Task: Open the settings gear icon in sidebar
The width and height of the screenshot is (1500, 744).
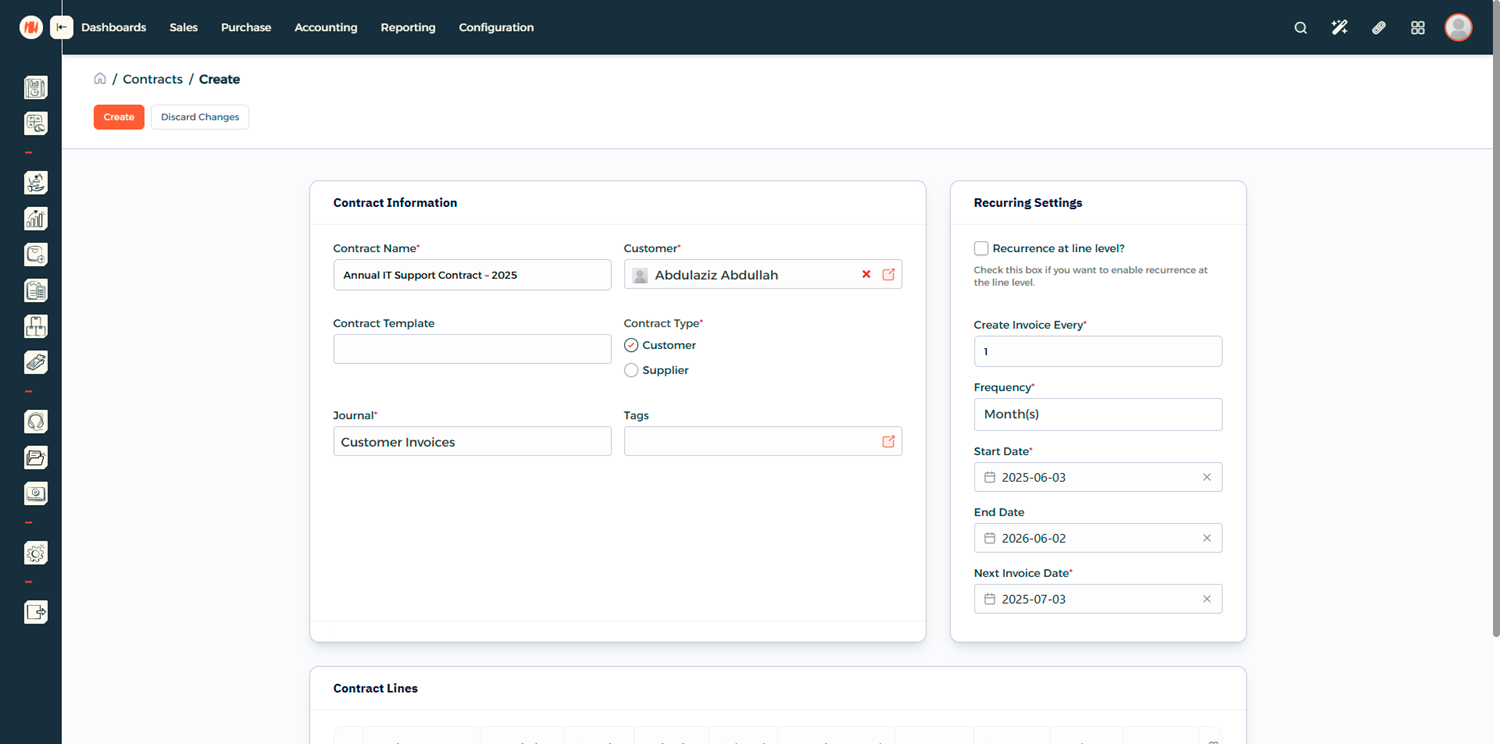Action: 36,553
